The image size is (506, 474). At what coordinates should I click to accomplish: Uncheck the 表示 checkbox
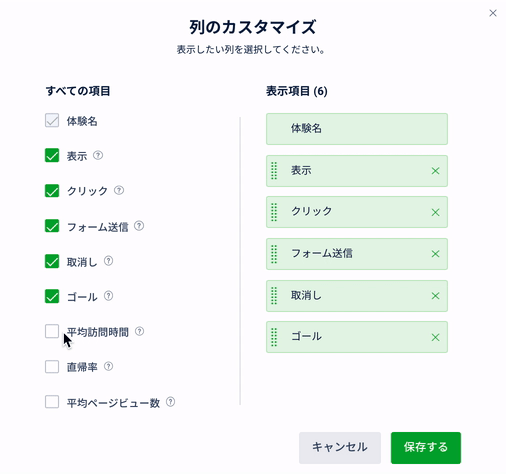(x=52, y=156)
